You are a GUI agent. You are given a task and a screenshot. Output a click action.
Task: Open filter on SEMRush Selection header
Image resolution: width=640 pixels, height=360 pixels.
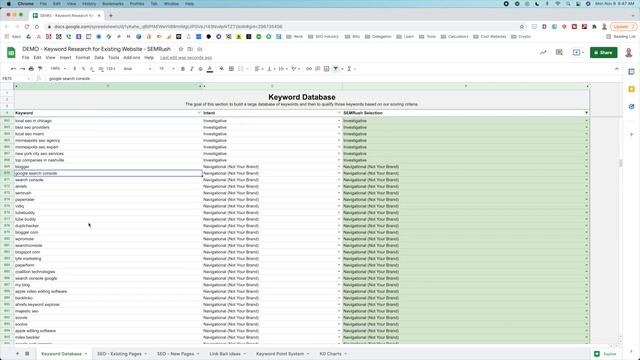pyautogui.click(x=586, y=113)
